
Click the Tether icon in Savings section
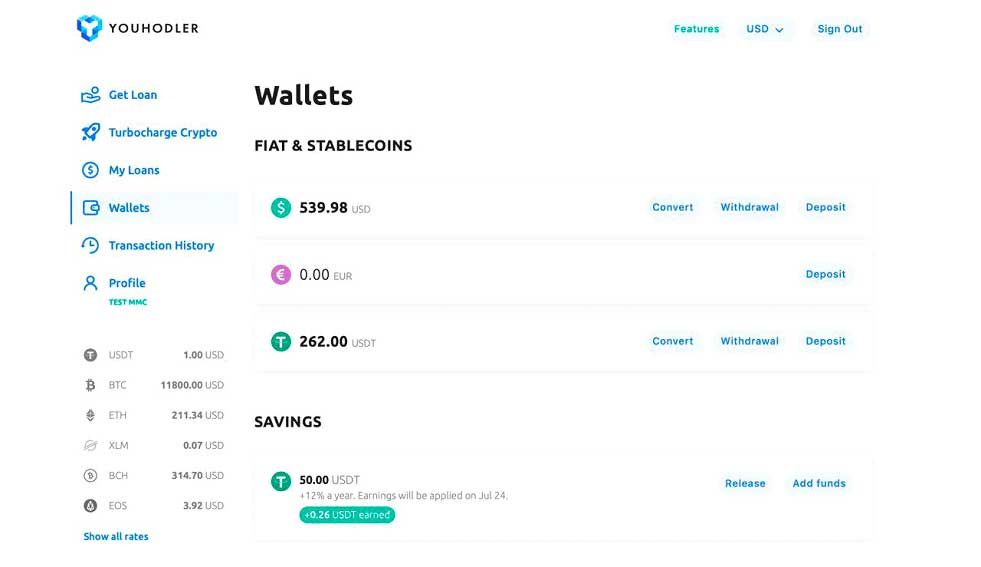[281, 481]
